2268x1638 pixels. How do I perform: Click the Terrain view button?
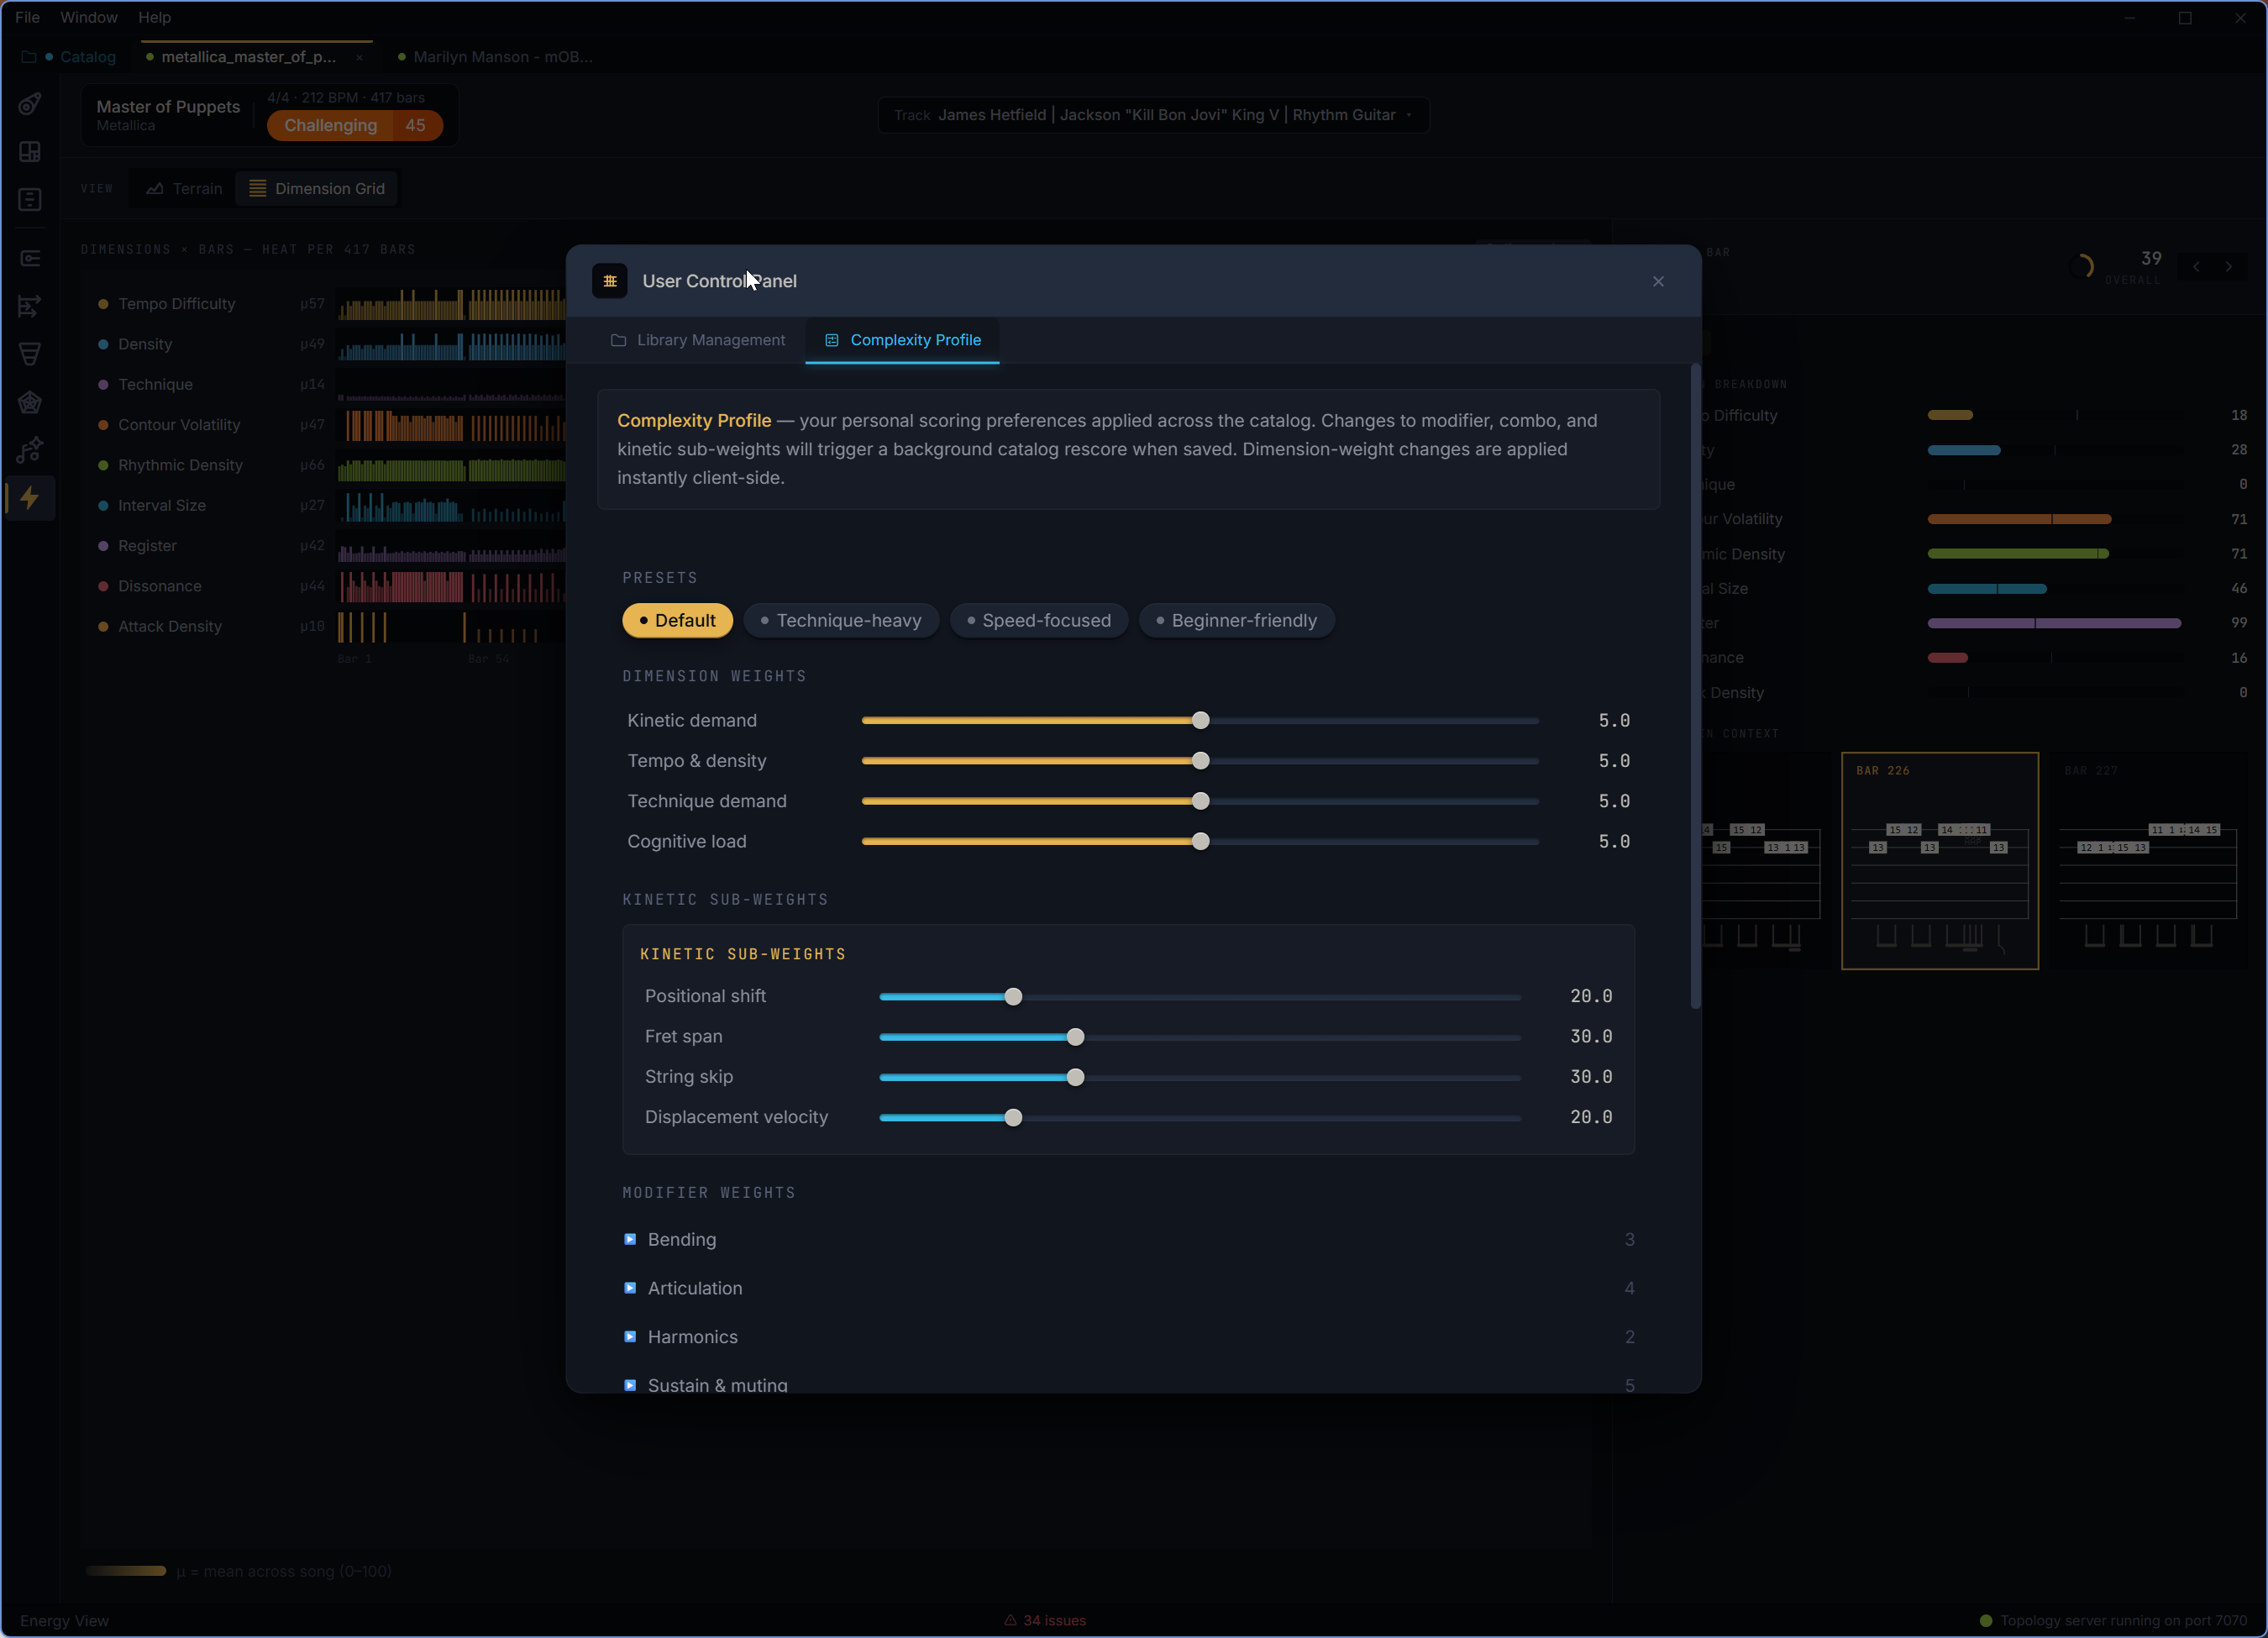(184, 189)
